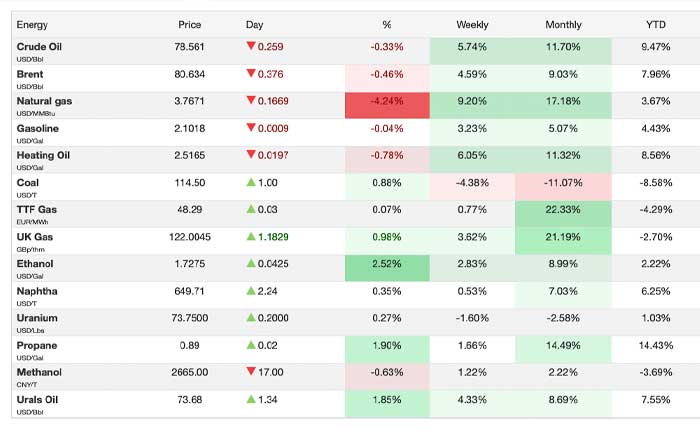The width and height of the screenshot is (700, 441).
Task: Click the green up arrow for Coal
Action: (x=250, y=182)
